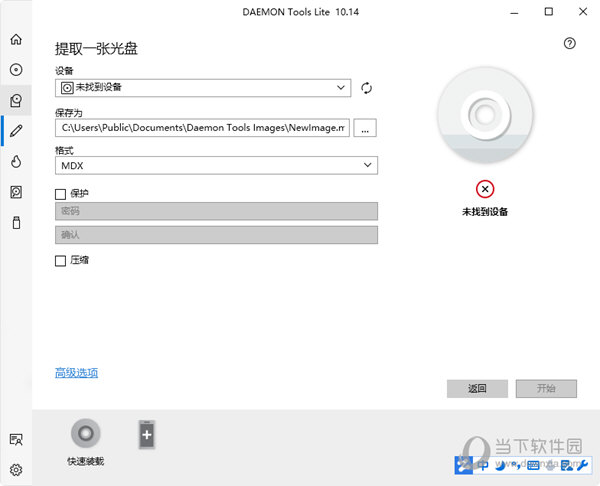Open the disc Images sidebar icon

coord(16,70)
